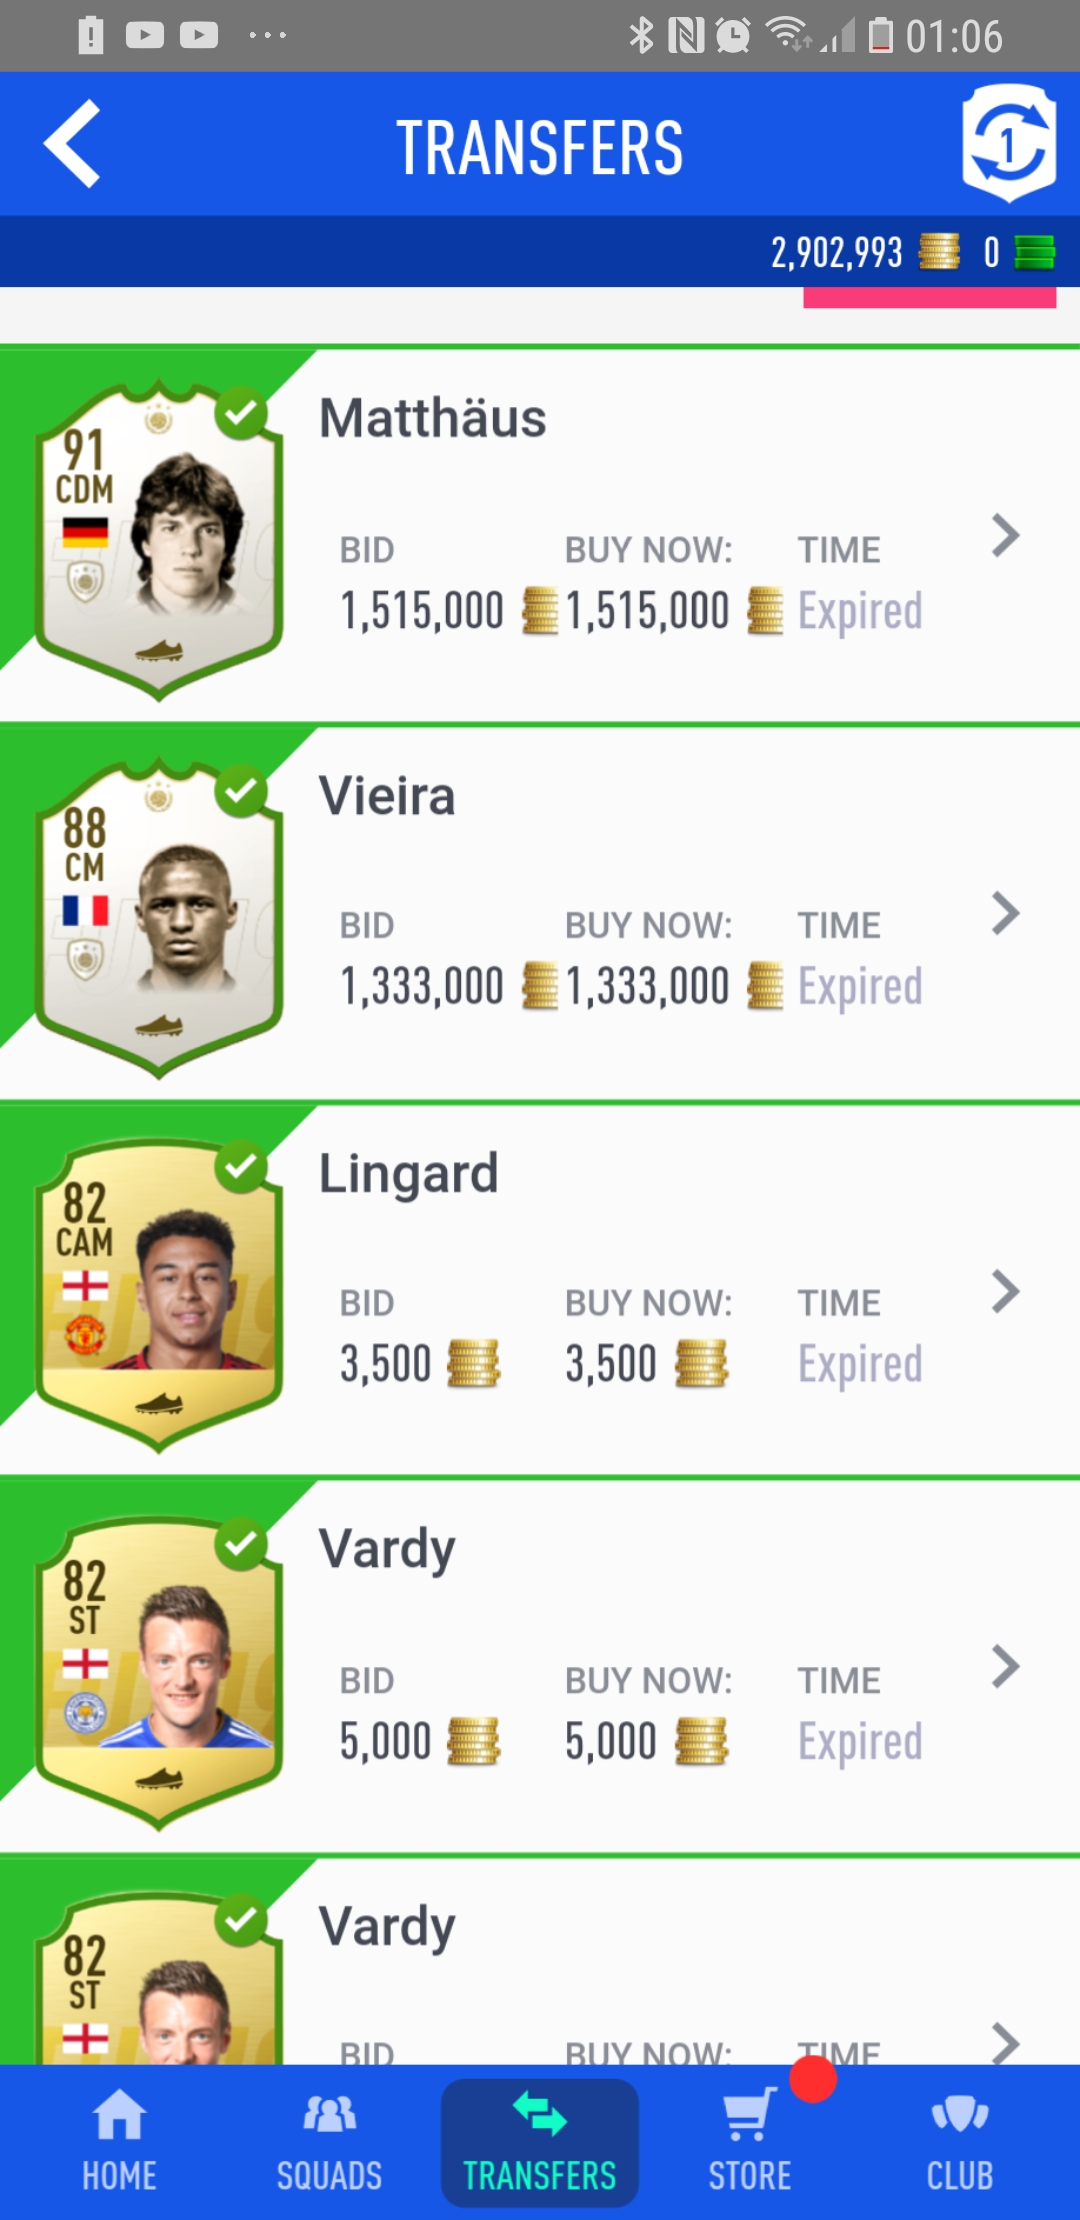Tap the Matthäus 91 CDM player card
Viewport: 1080px width, 2220px height.
coord(158,540)
